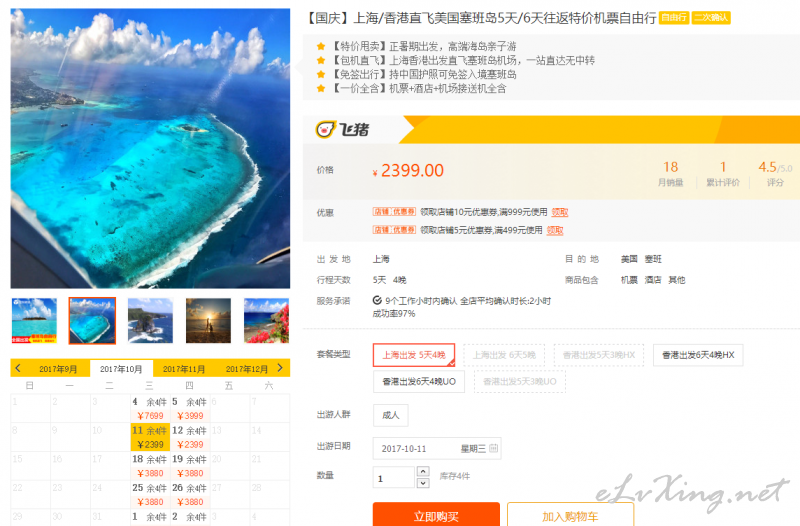Click 立即购买 buy now button
The width and height of the screenshot is (800, 526).
pos(436,514)
